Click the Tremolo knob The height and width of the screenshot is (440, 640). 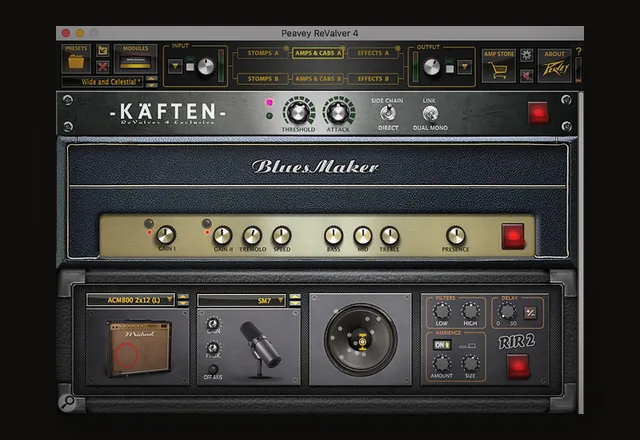point(252,236)
